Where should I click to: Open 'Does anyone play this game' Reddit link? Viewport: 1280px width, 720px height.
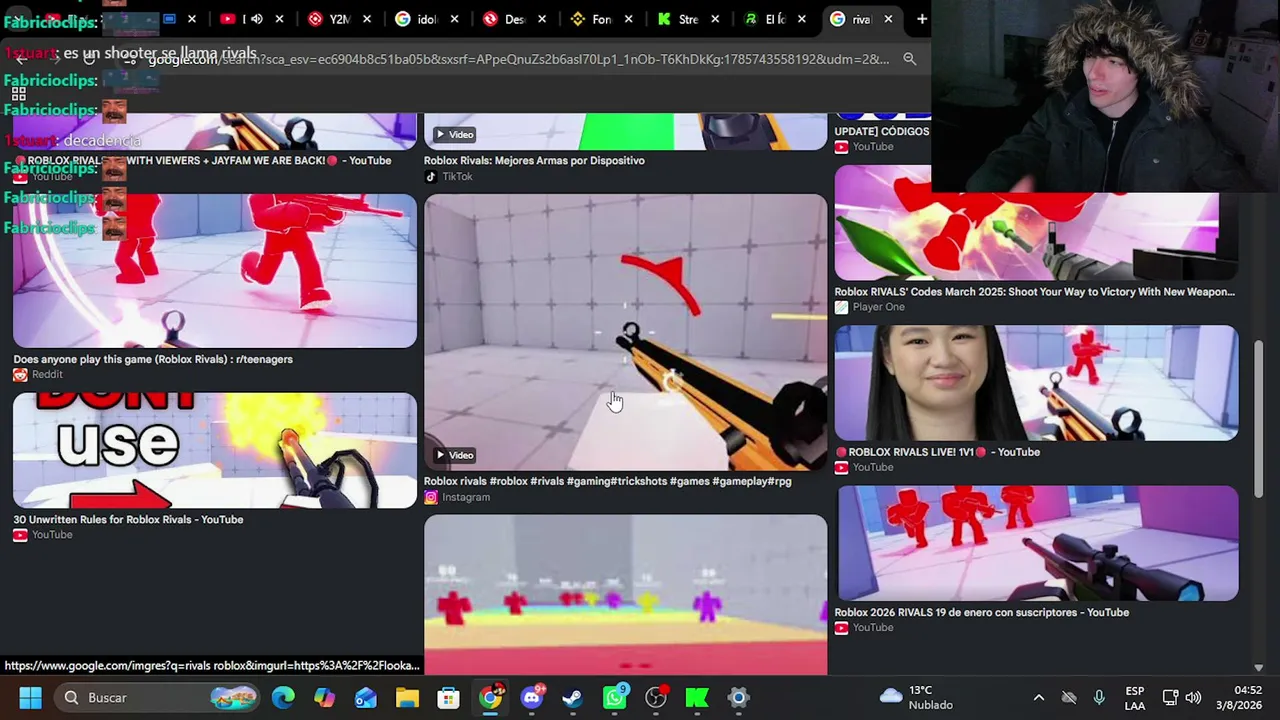[x=153, y=359]
